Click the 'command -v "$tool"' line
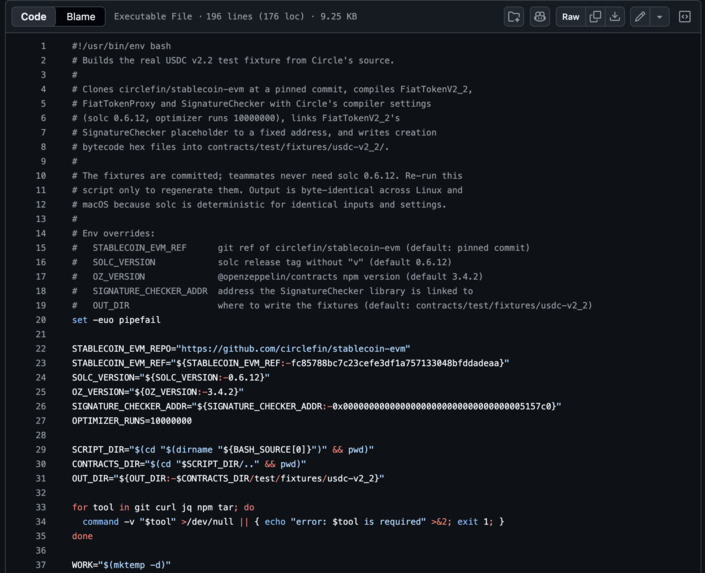Viewport: 705px width, 573px height. click(293, 522)
